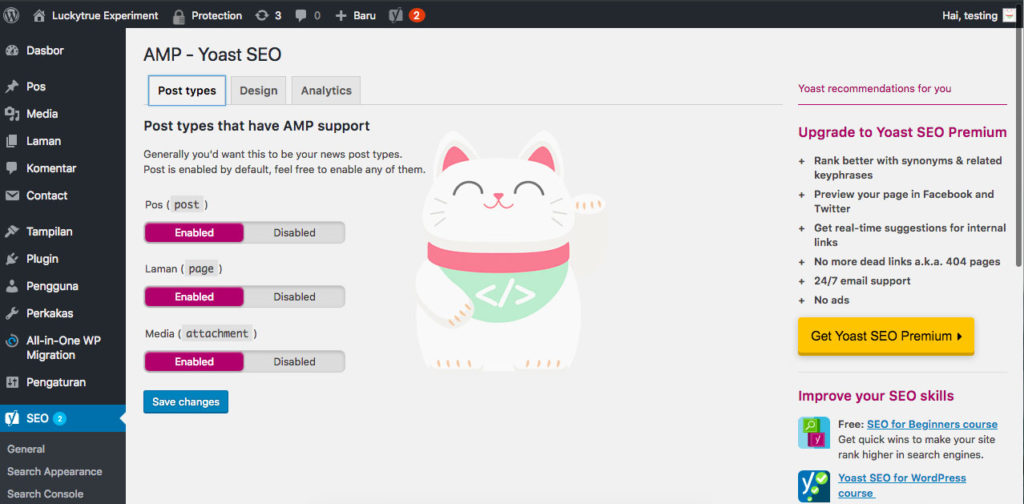The width and height of the screenshot is (1024, 504).
Task: Click the Yoast recommendations for you text
Action: point(874,89)
